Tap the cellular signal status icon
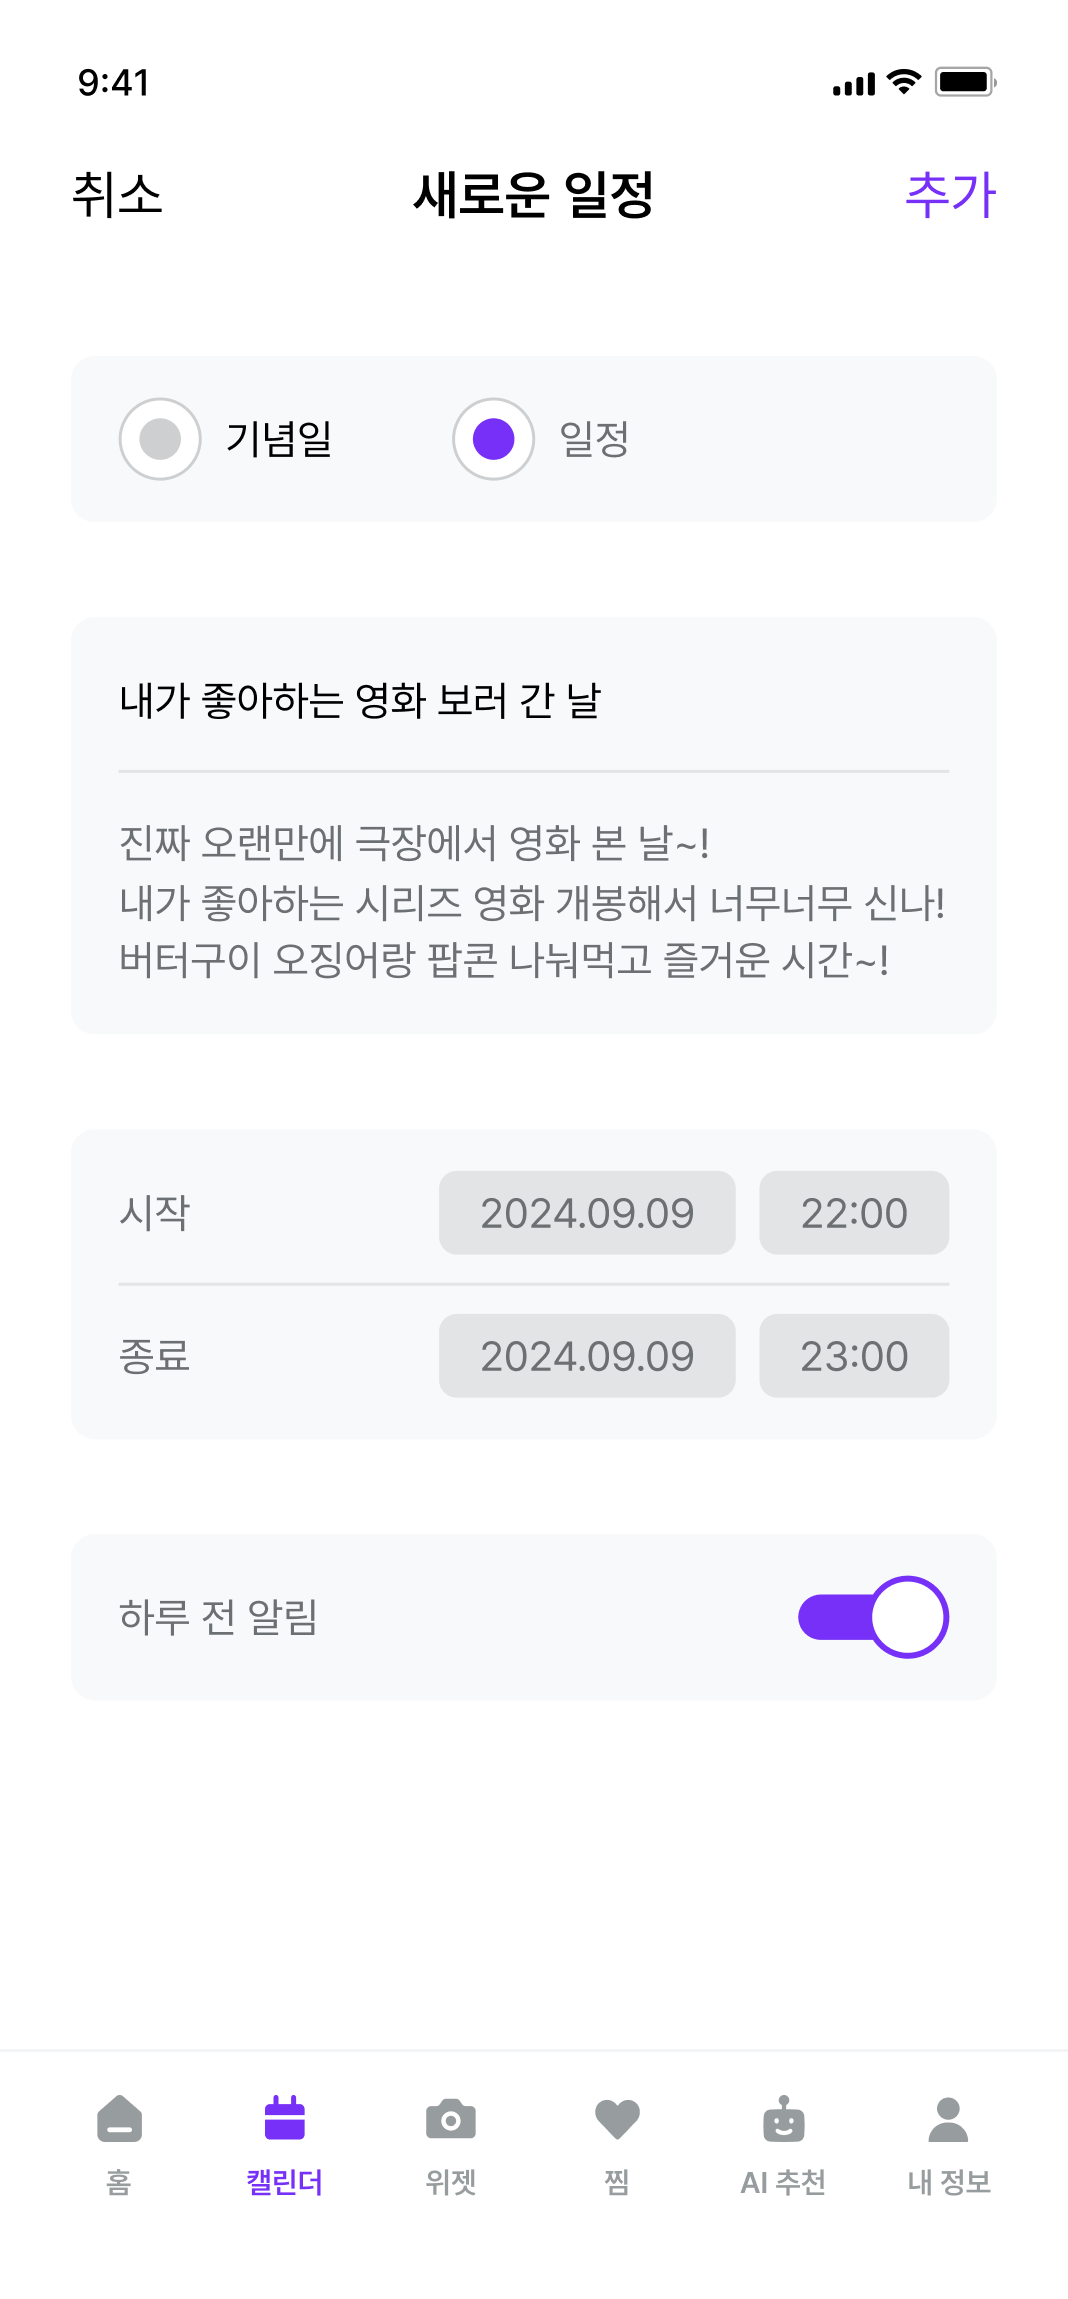This screenshot has height=2299, width=1068. click(854, 84)
